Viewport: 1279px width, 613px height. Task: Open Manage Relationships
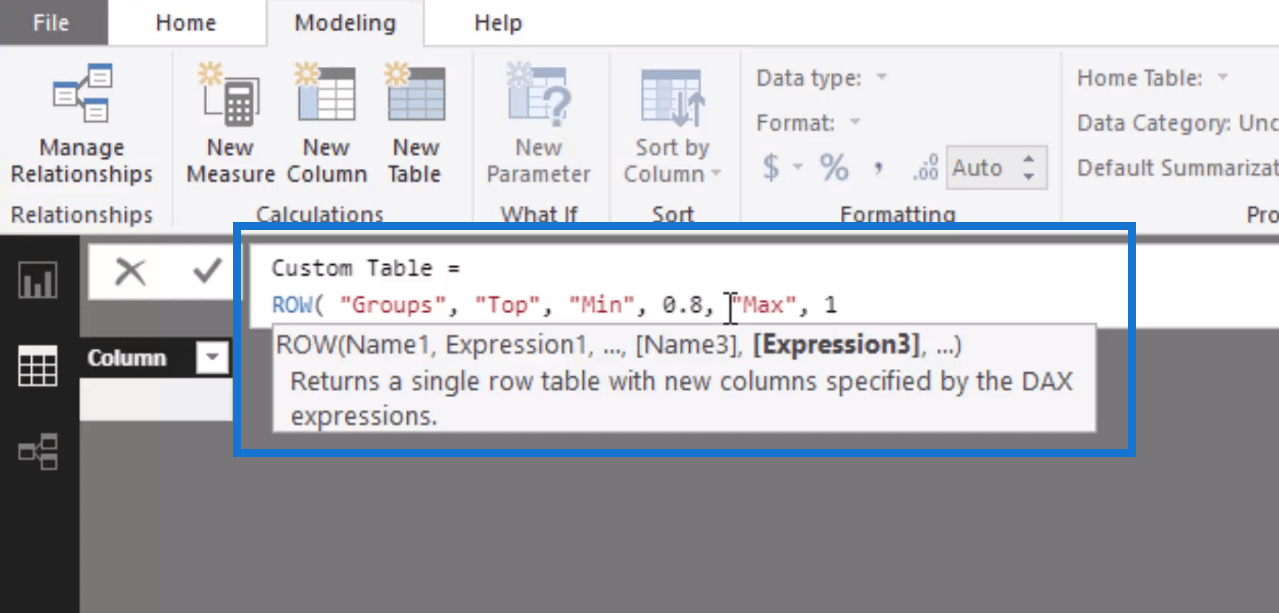(81, 125)
